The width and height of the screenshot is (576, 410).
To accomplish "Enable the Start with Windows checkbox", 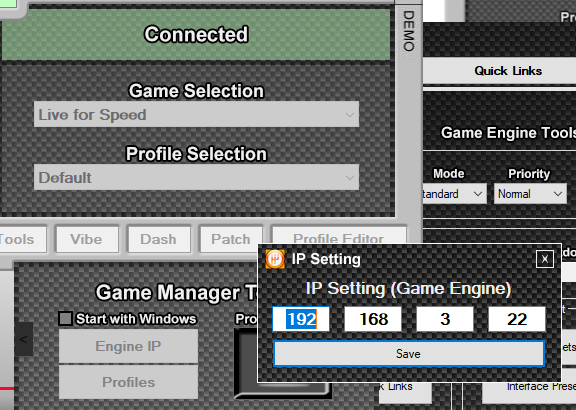I will point(65,319).
